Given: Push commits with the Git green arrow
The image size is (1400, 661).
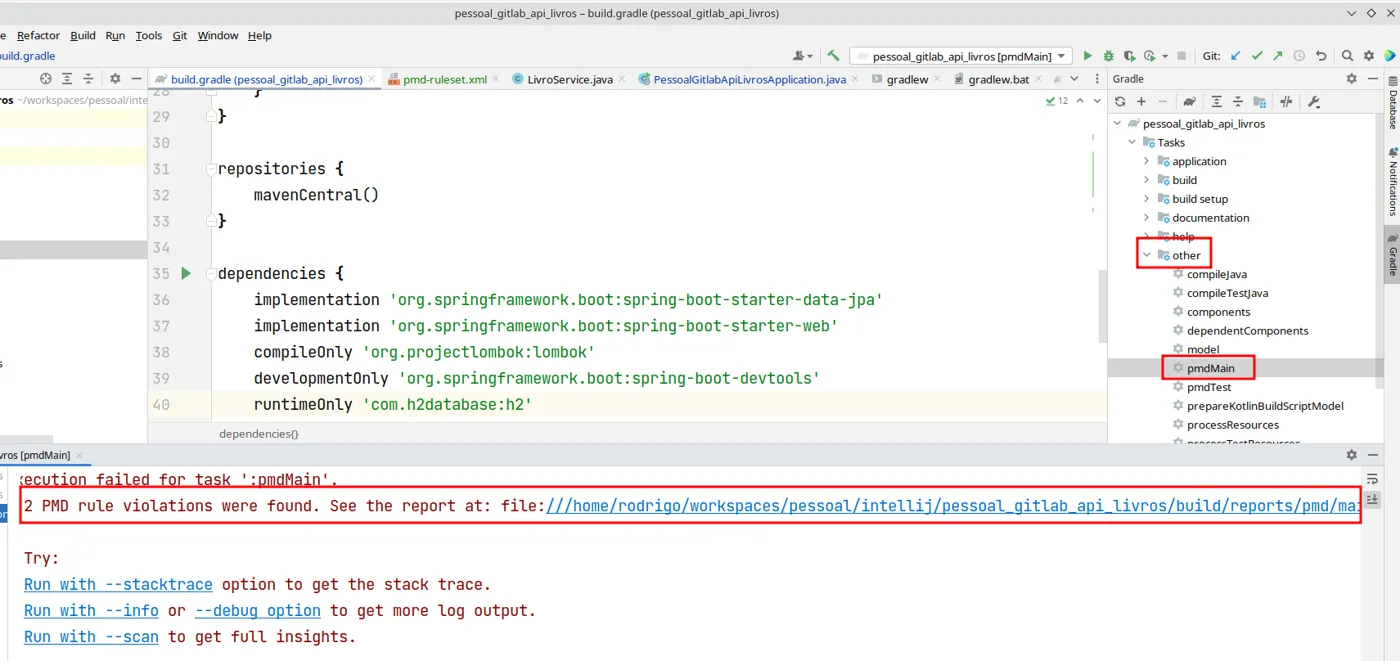Looking at the screenshot, I should click(1278, 56).
